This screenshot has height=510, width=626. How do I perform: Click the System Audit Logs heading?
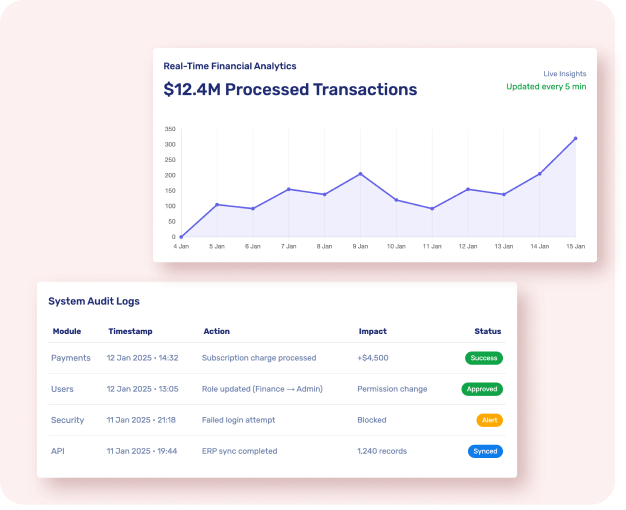coord(94,301)
